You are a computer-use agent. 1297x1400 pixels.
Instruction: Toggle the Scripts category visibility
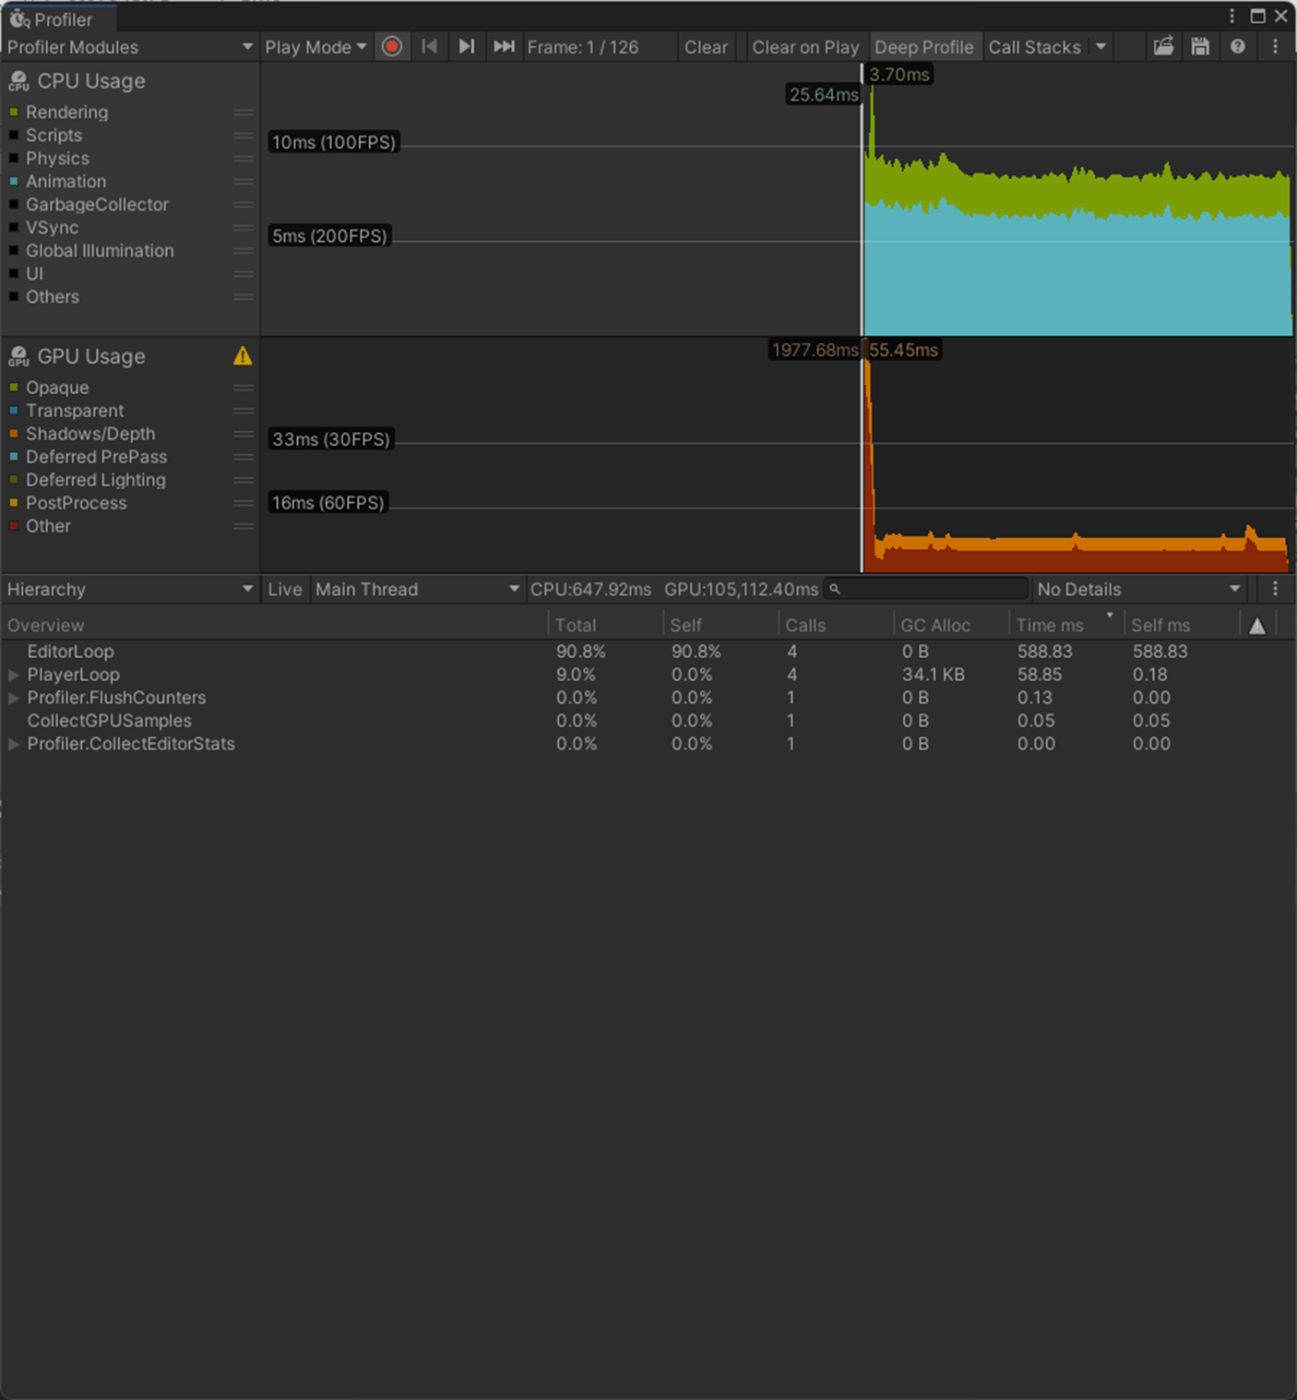pos(14,135)
